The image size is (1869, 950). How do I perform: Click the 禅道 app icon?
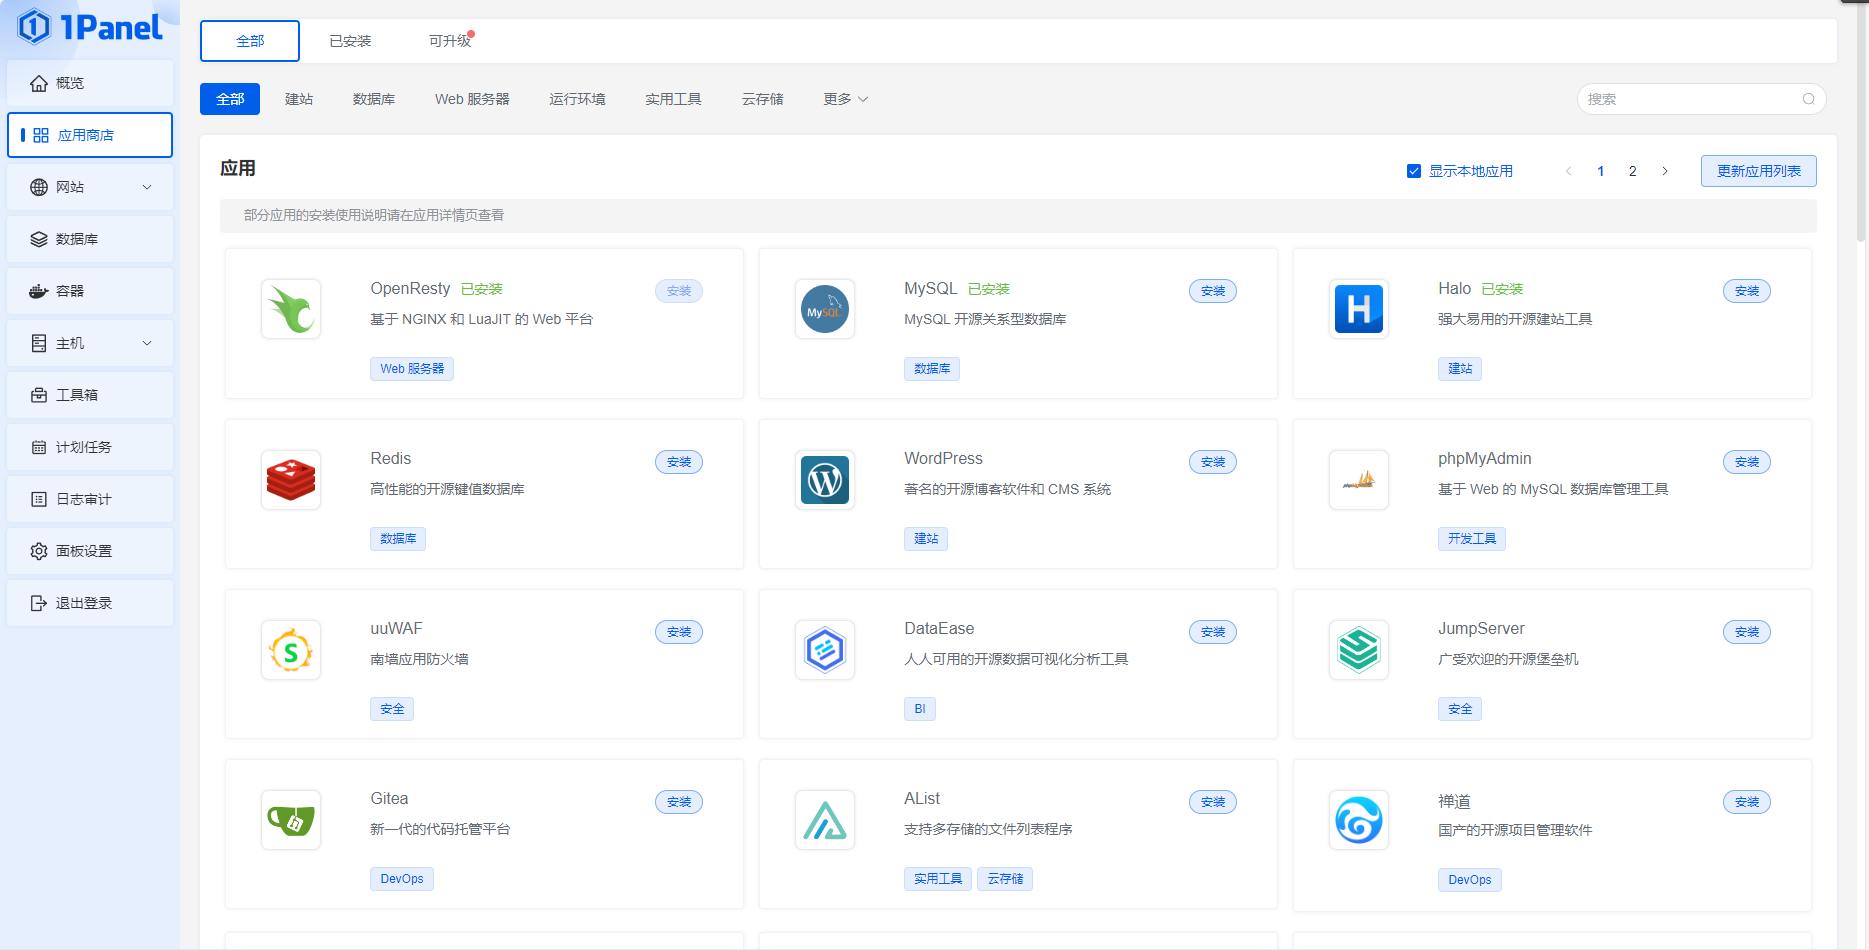click(1359, 820)
